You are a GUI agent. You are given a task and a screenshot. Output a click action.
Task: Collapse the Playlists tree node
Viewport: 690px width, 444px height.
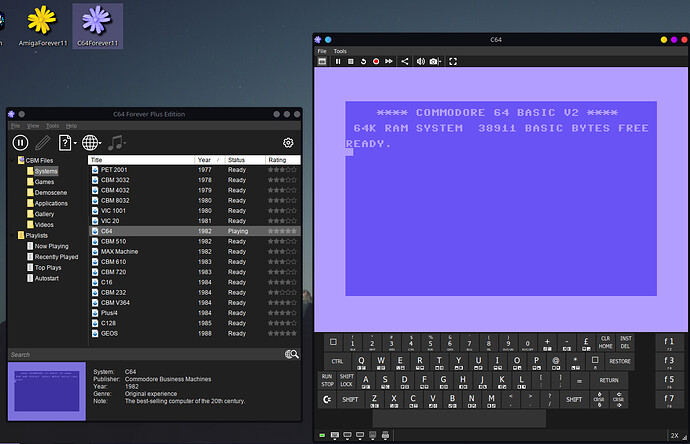click(x=12, y=235)
